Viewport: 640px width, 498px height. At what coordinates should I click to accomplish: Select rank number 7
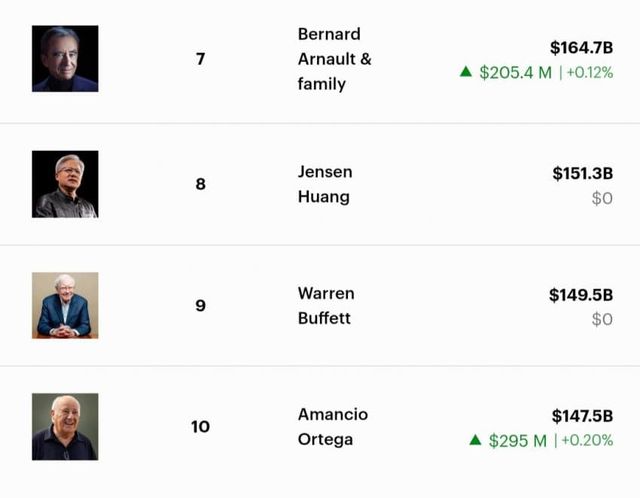200,59
